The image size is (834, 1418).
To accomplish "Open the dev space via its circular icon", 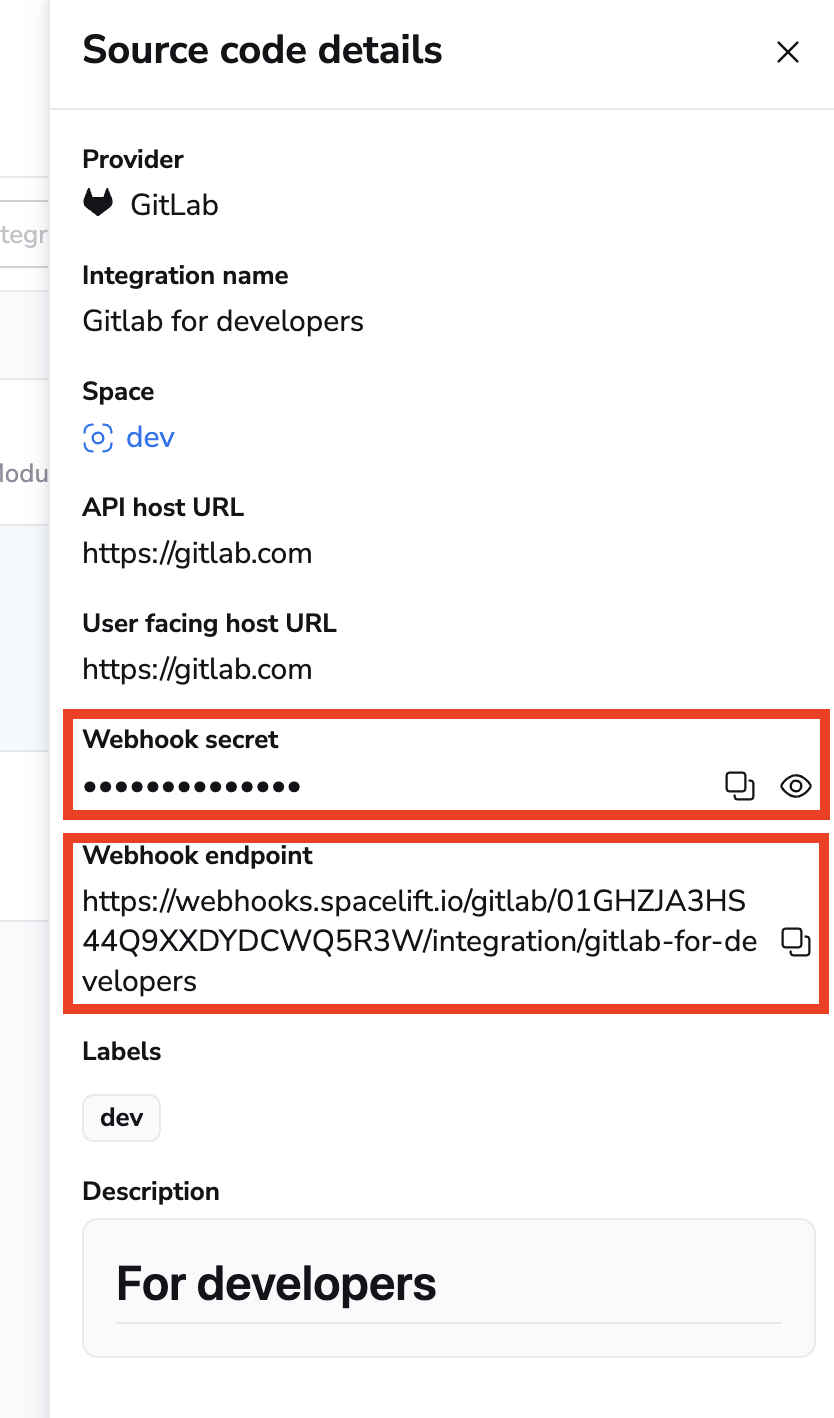I will 97,437.
